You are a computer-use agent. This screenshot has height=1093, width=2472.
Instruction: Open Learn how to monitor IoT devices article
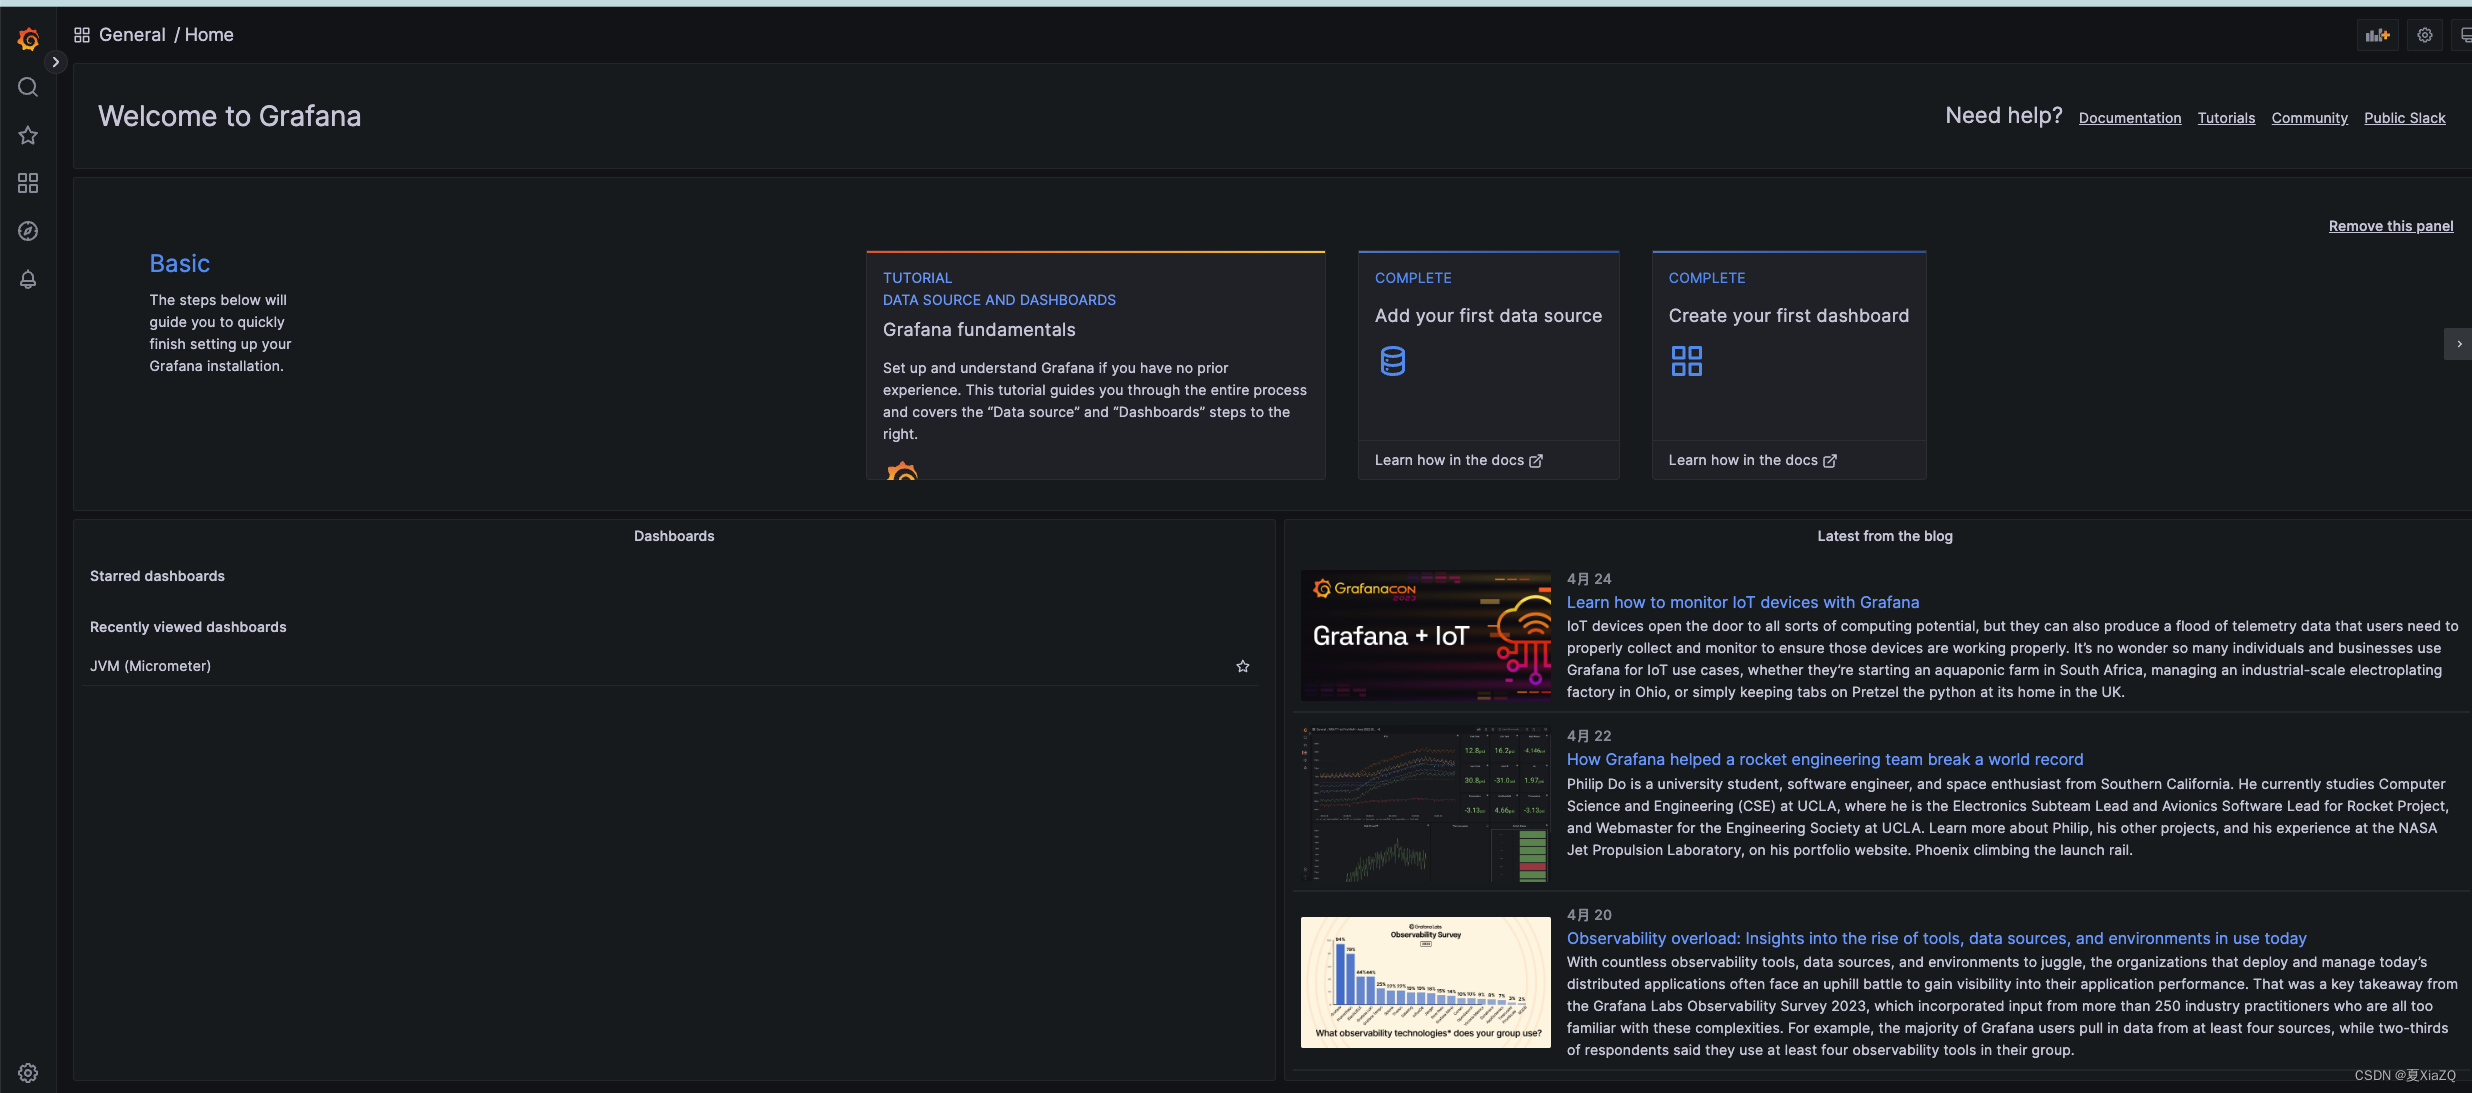[x=1742, y=602]
